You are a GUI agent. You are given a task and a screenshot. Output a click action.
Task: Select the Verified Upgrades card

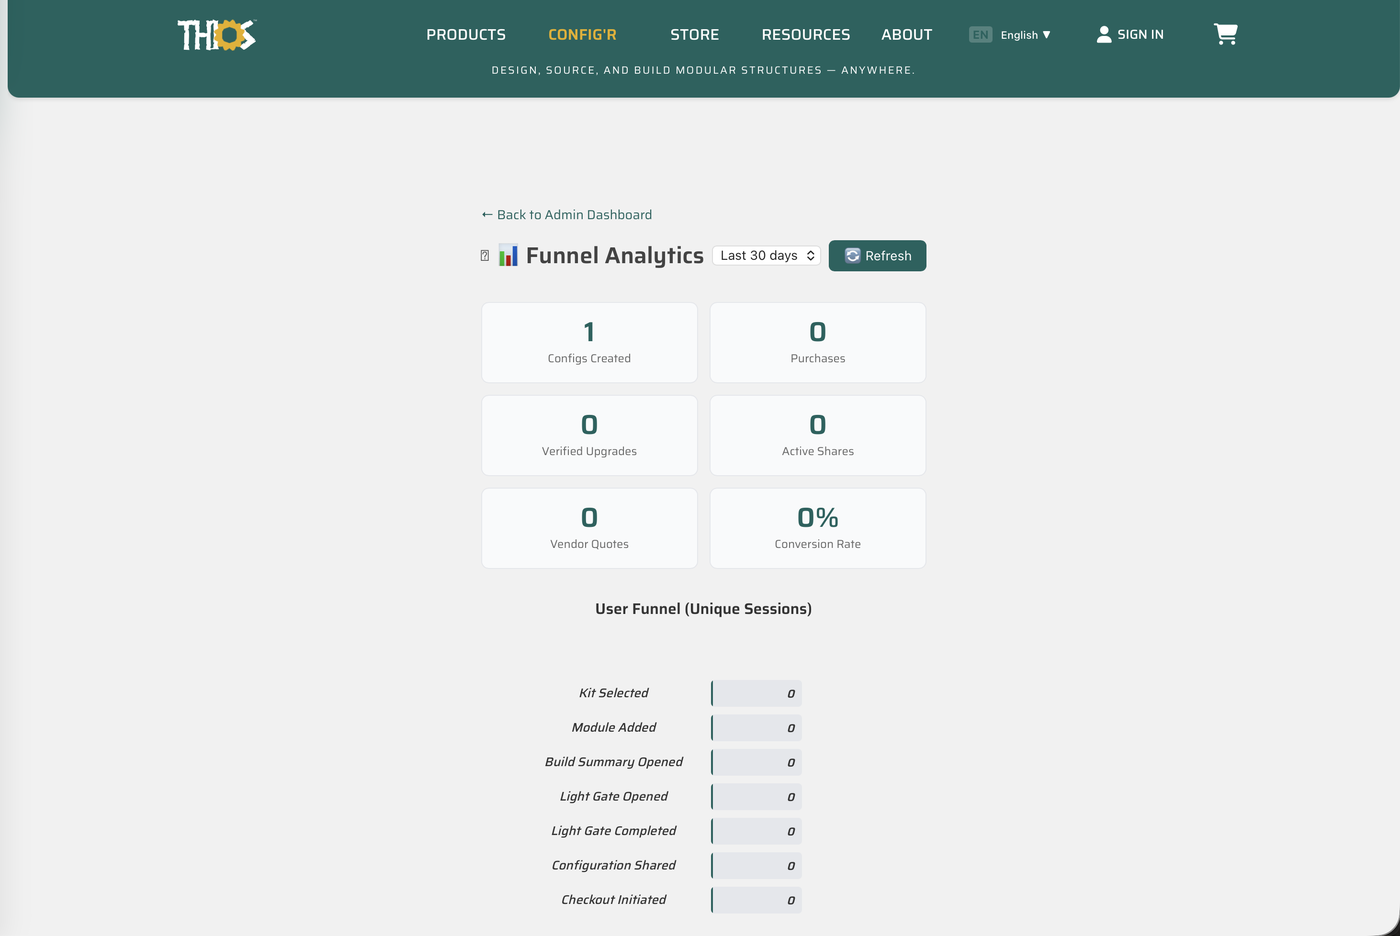point(589,435)
